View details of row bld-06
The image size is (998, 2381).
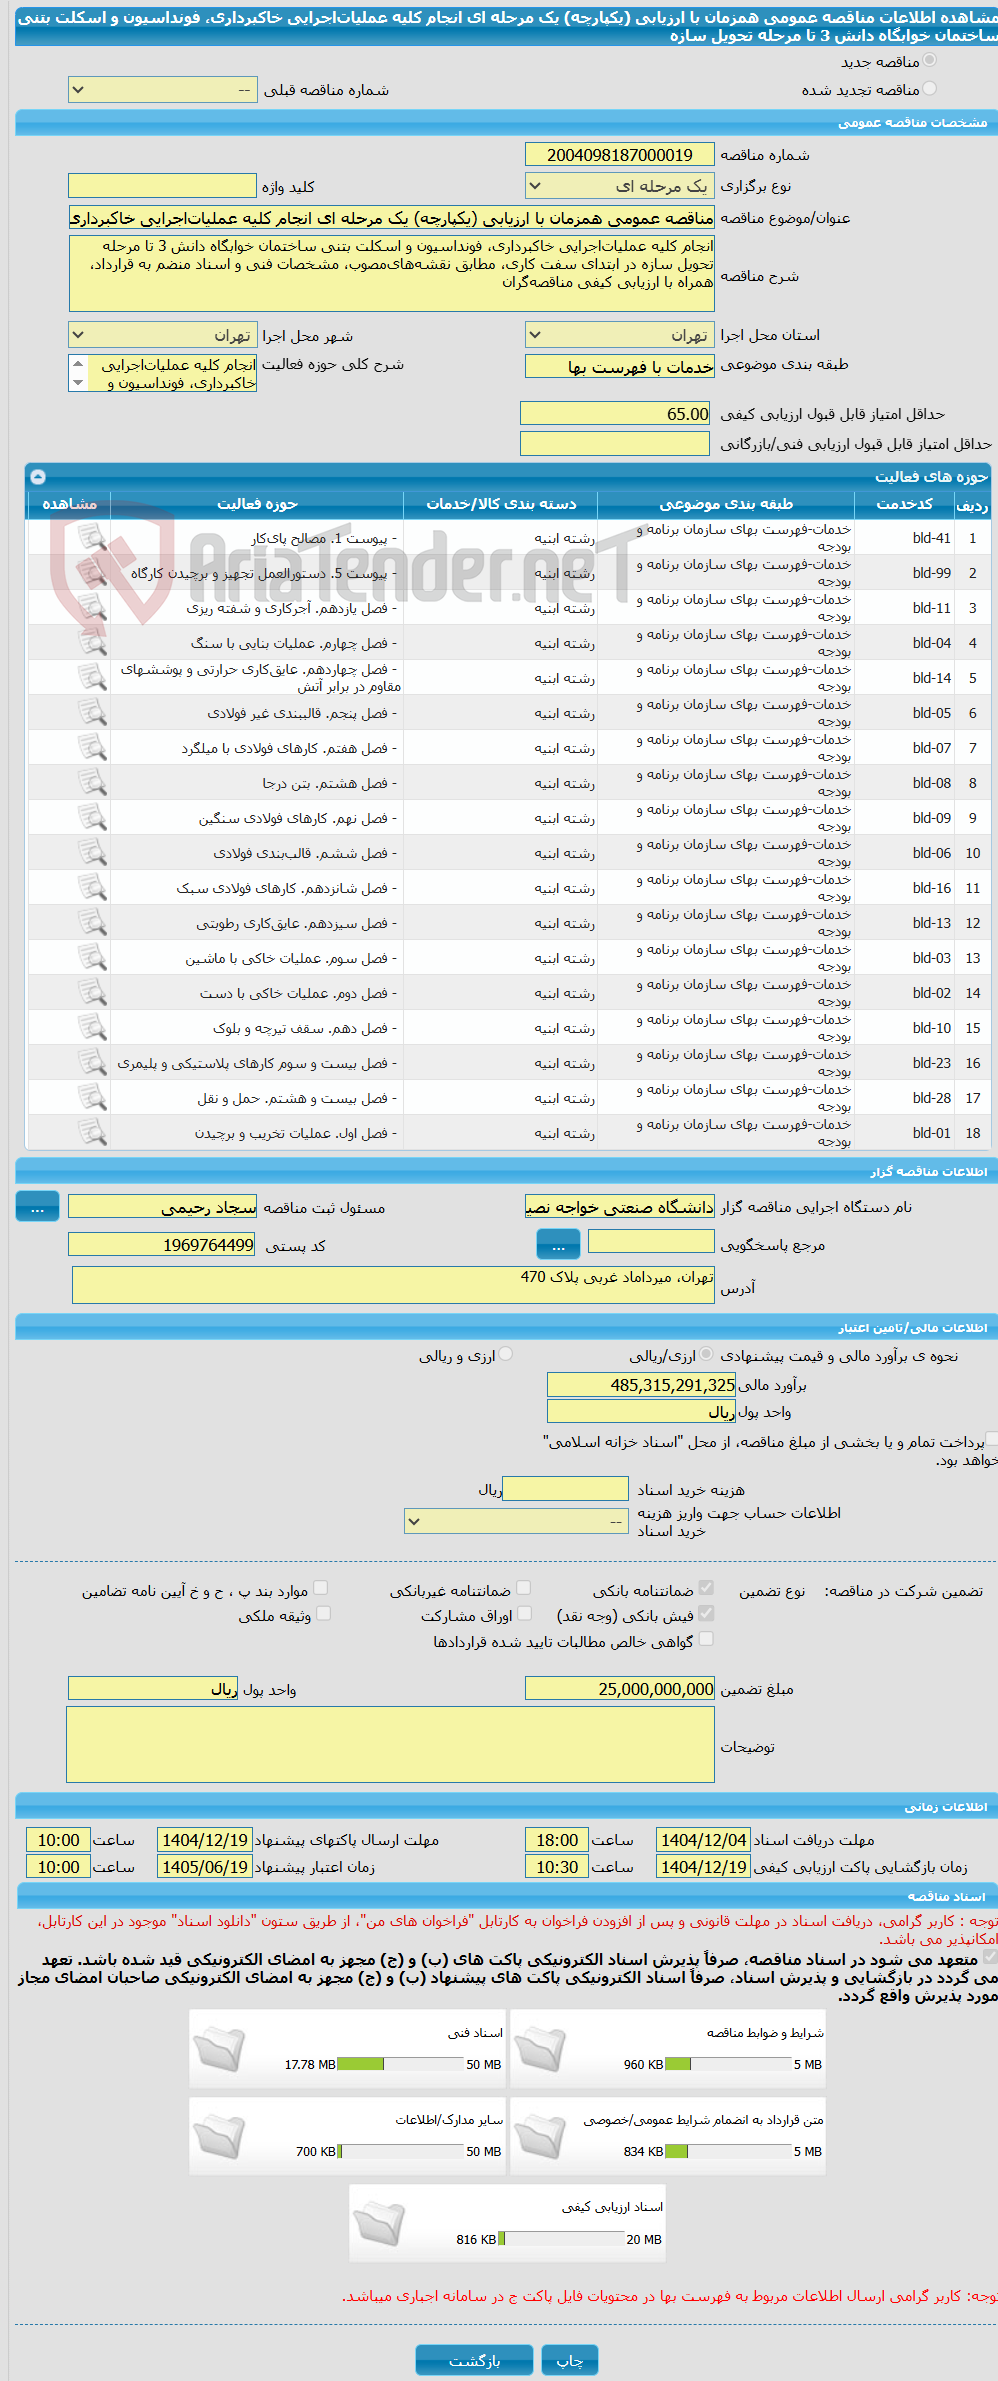point(92,853)
